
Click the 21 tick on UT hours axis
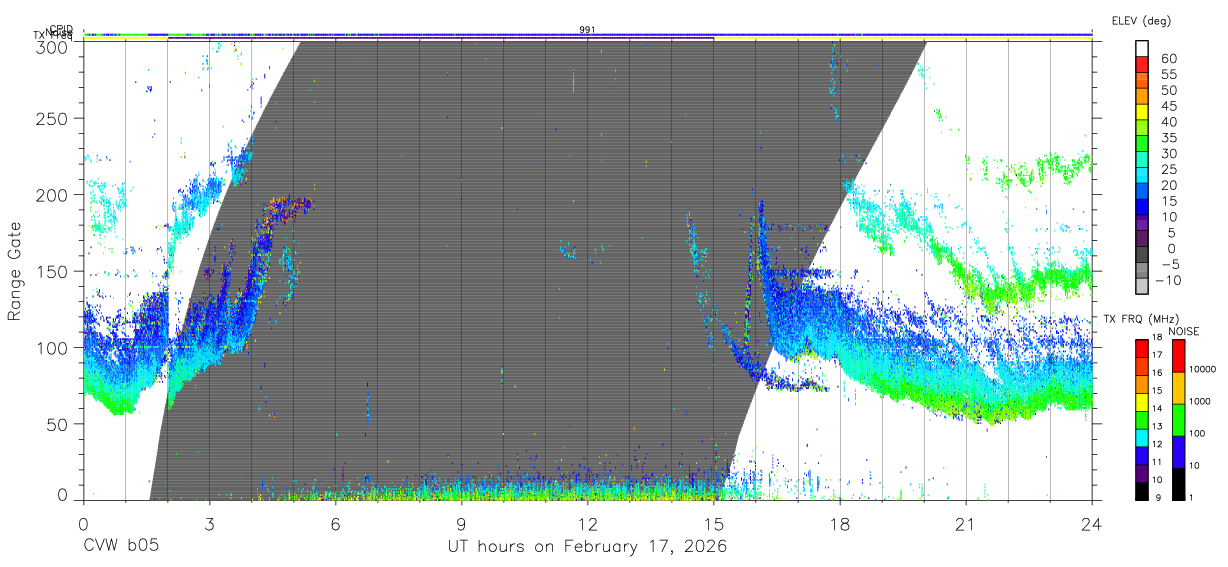pyautogui.click(x=965, y=524)
